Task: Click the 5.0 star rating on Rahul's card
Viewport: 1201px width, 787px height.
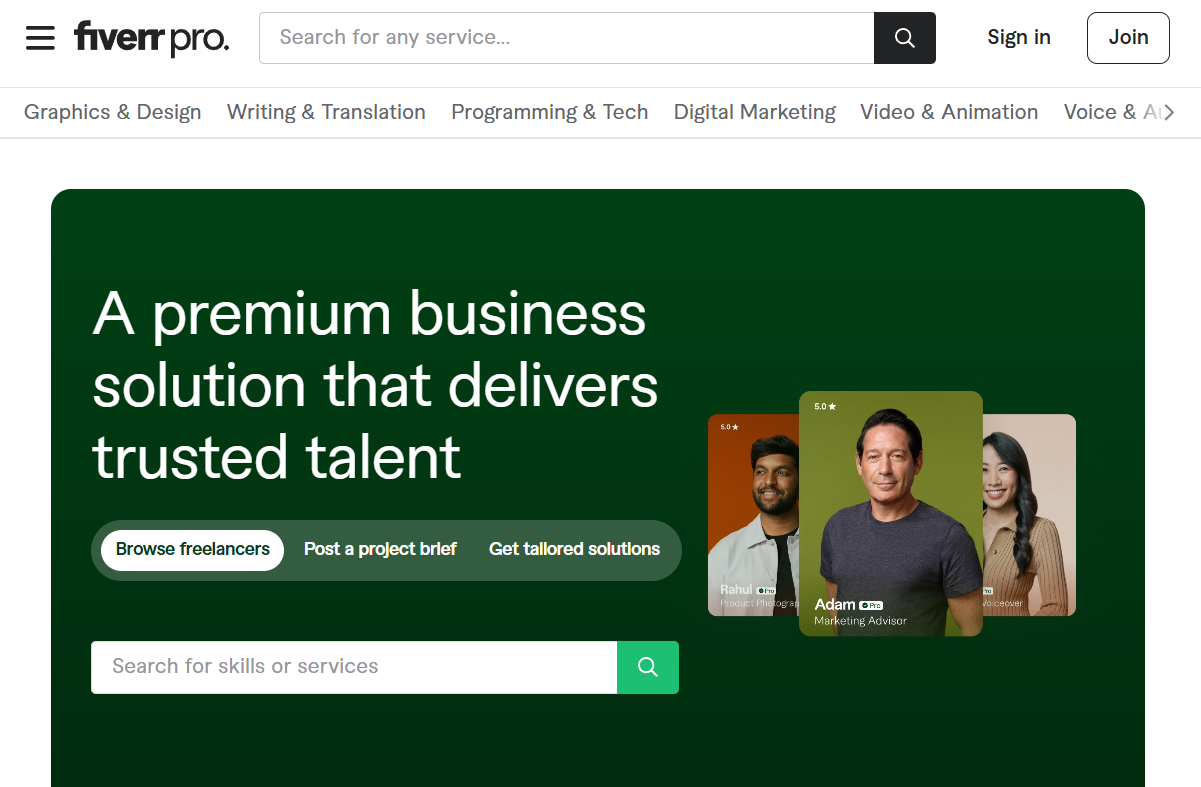Action: click(728, 427)
